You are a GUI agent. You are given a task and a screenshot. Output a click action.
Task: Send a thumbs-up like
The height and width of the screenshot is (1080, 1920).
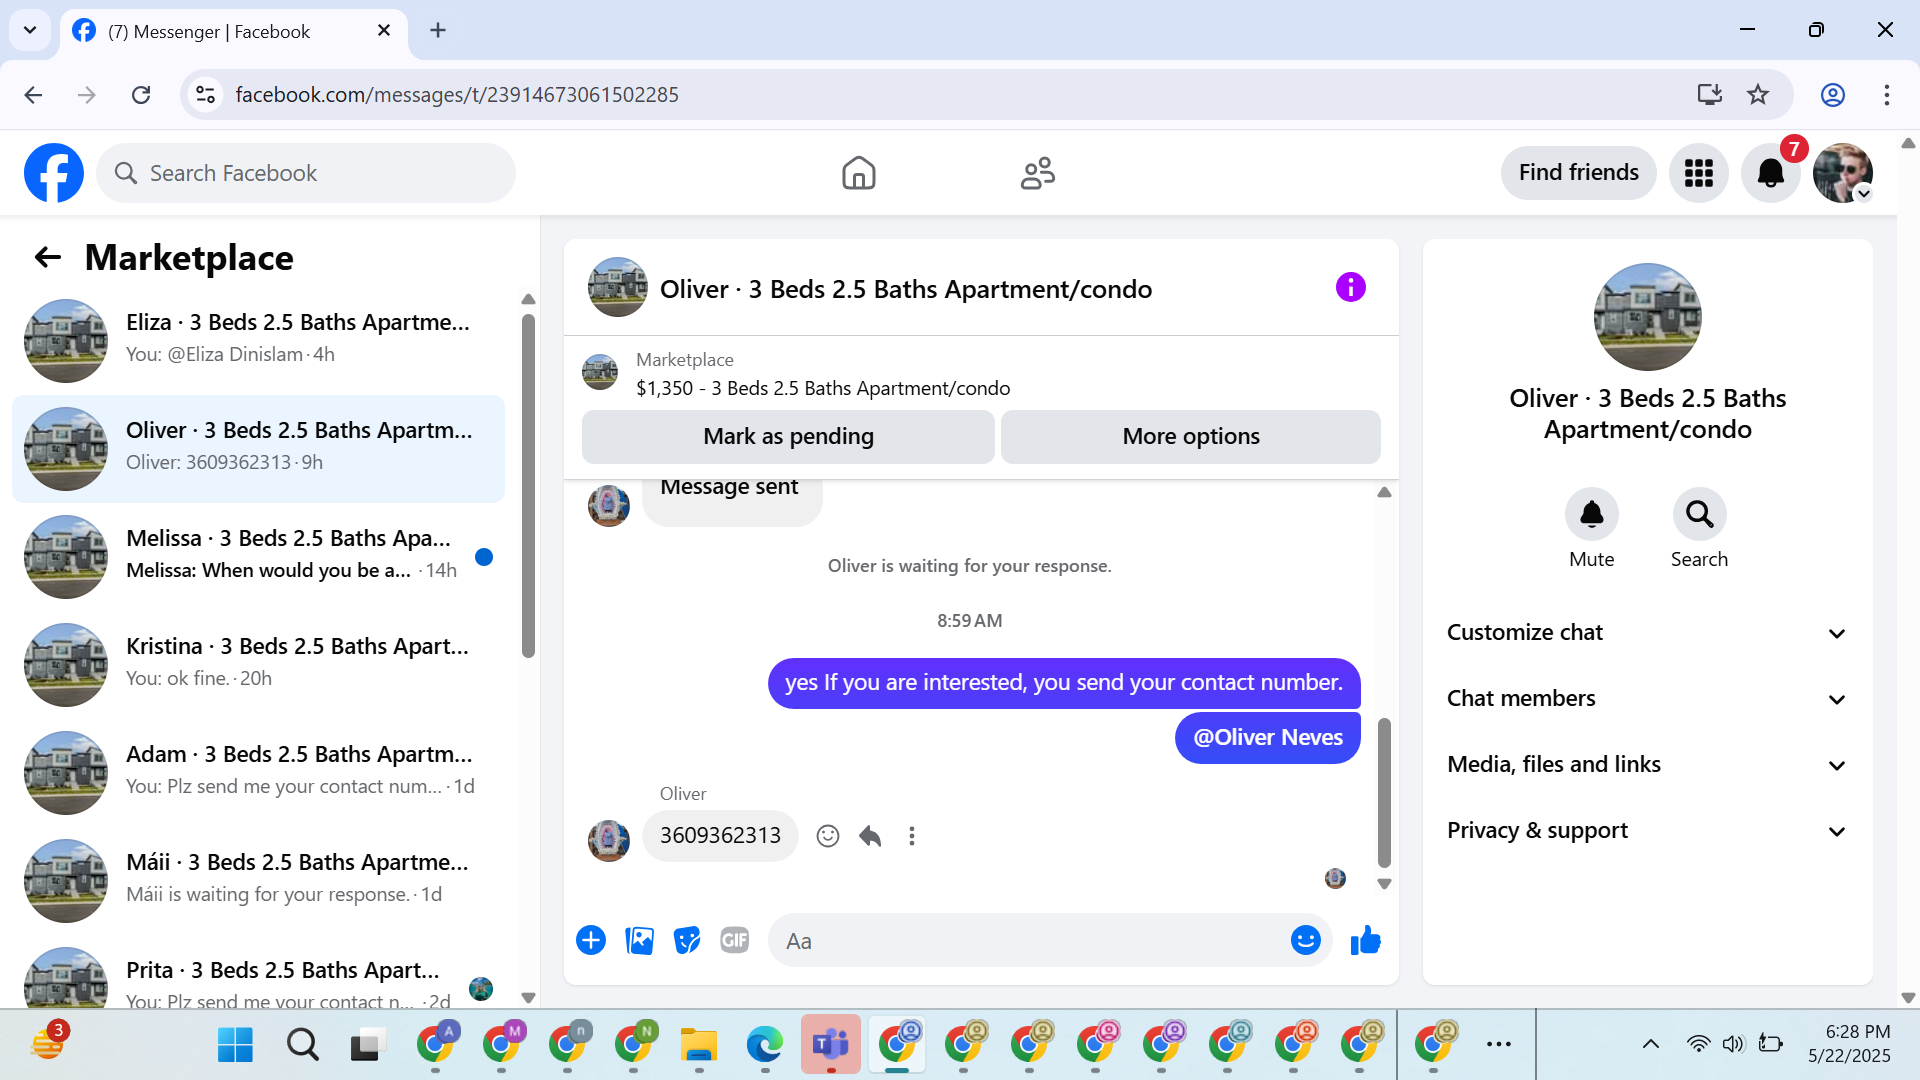click(1365, 940)
